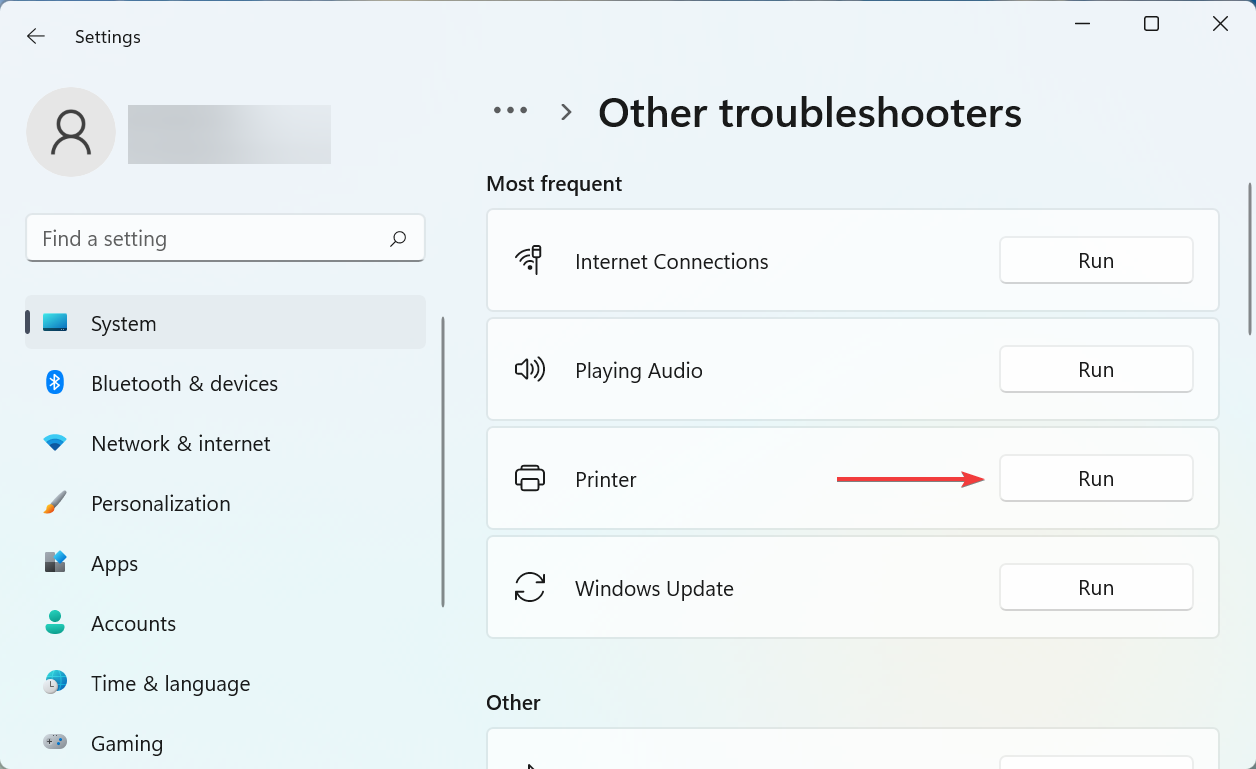Go to Personalization settings
The height and width of the screenshot is (769, 1256).
pyautogui.click(x=225, y=503)
